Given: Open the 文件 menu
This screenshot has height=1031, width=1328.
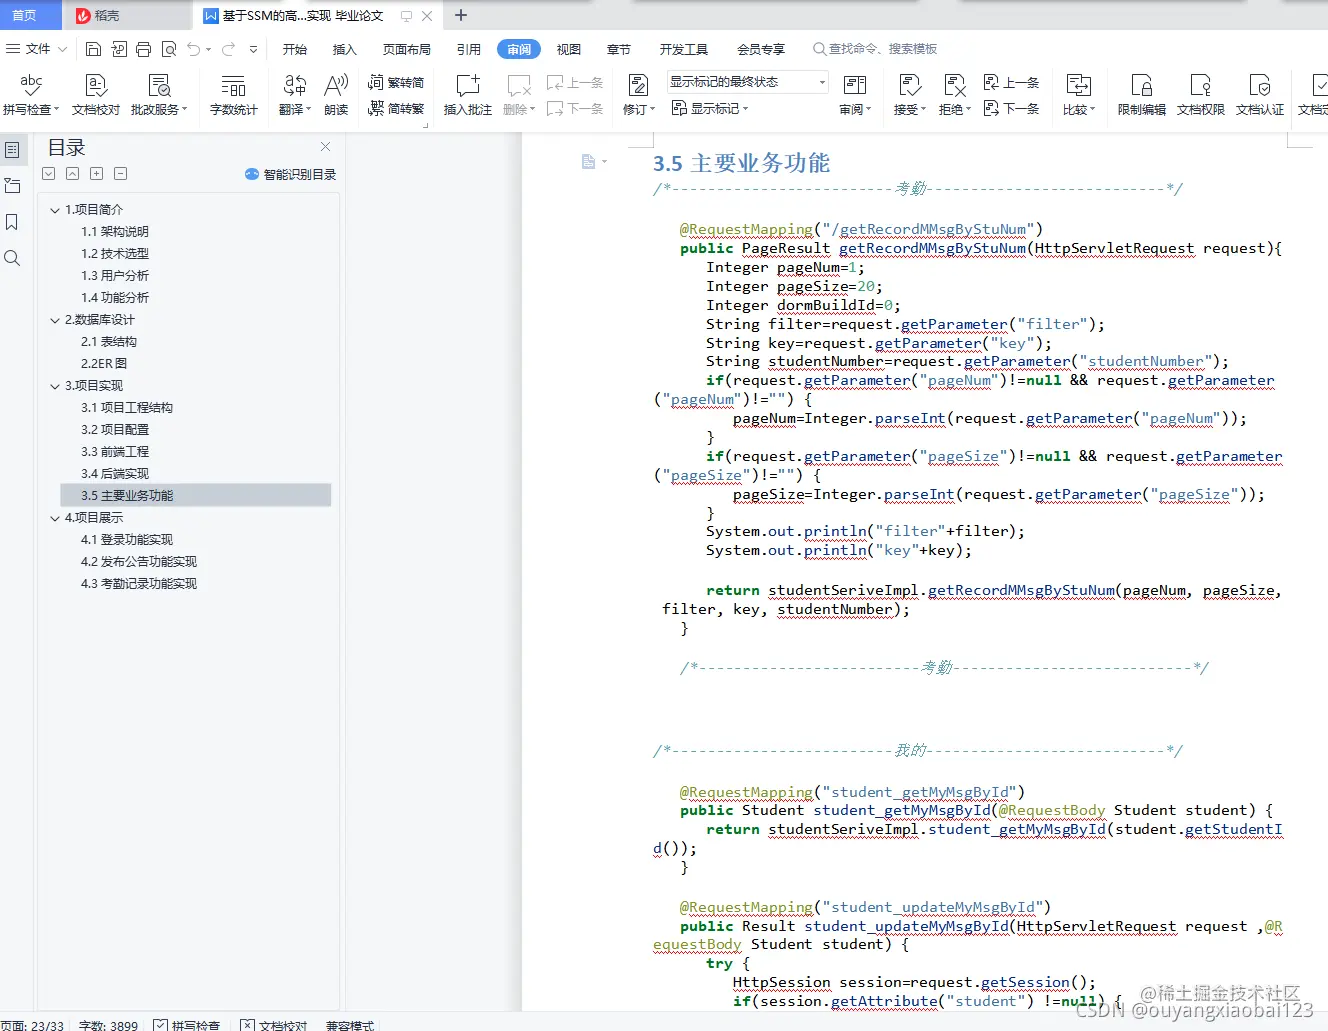Looking at the screenshot, I should tap(37, 49).
